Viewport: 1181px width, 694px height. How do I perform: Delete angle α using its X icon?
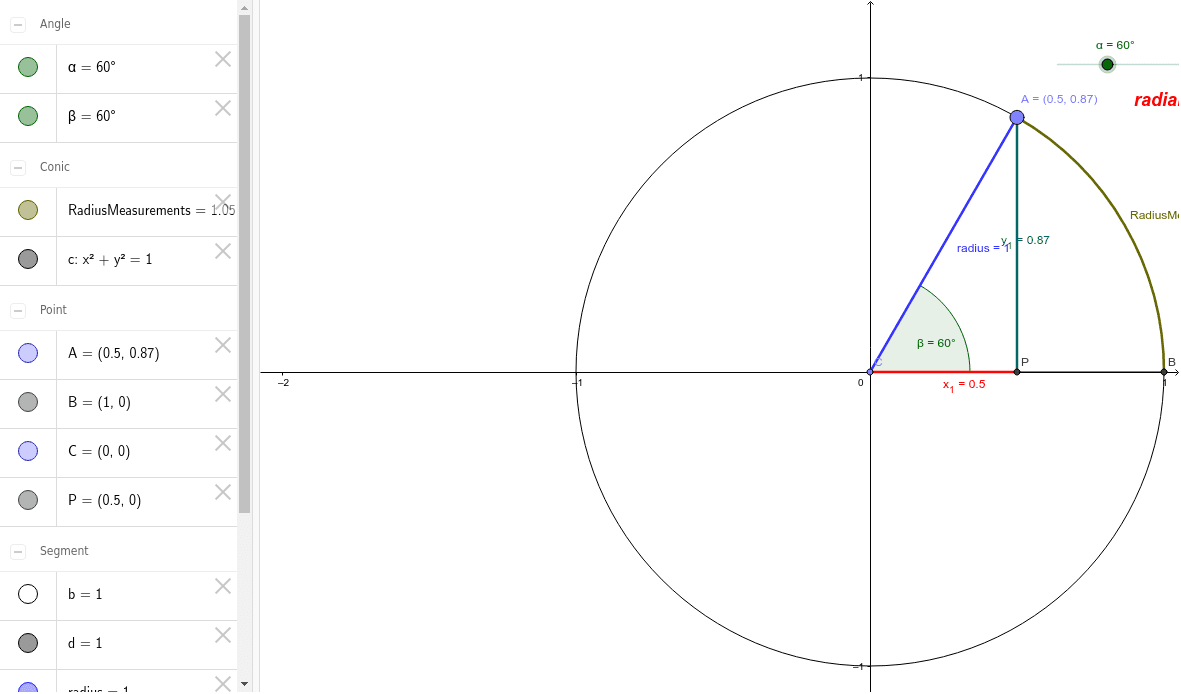[x=222, y=59]
